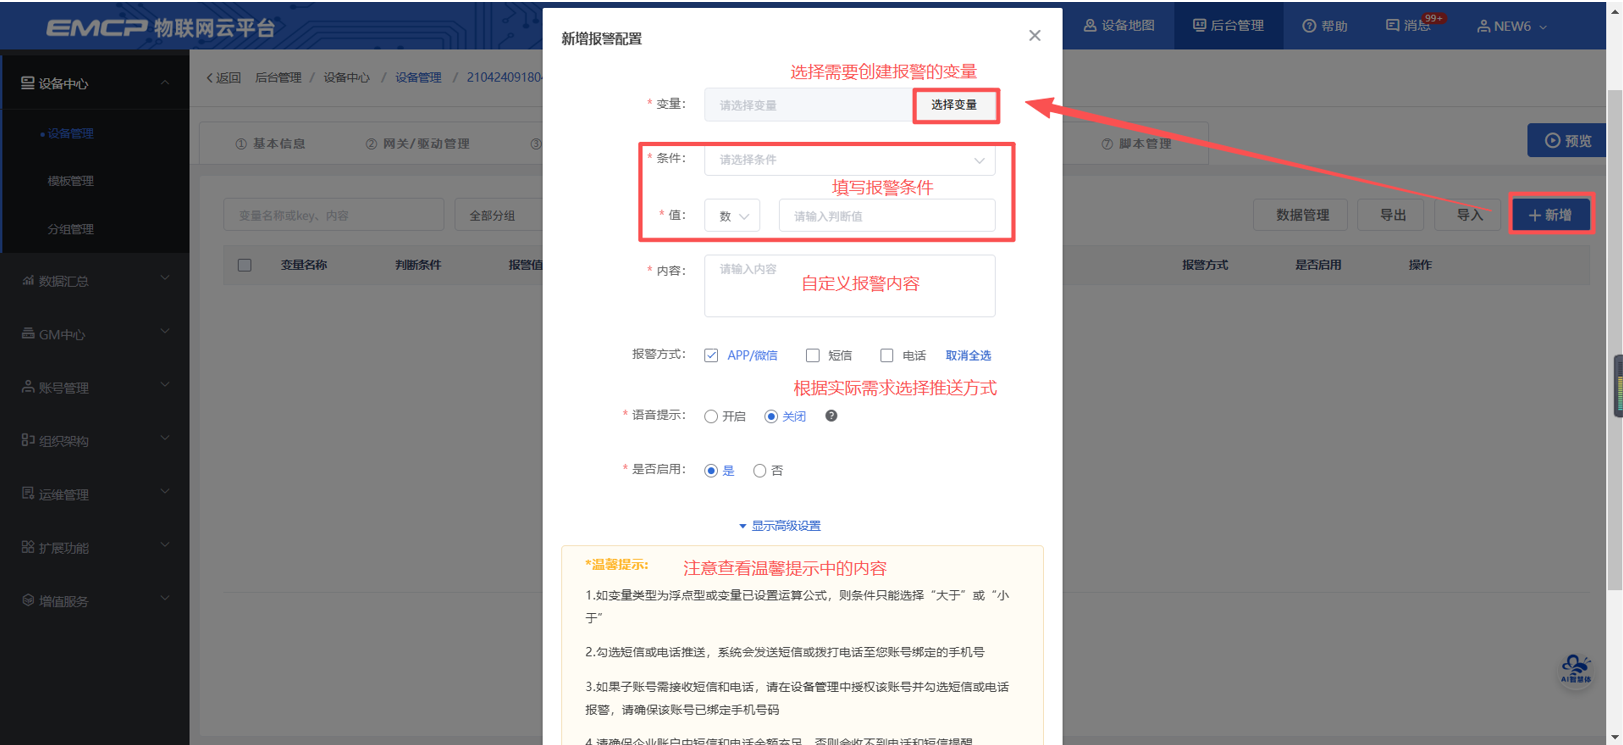Select 分组管理 in sidebar
The width and height of the screenshot is (1623, 745).
[x=70, y=230]
